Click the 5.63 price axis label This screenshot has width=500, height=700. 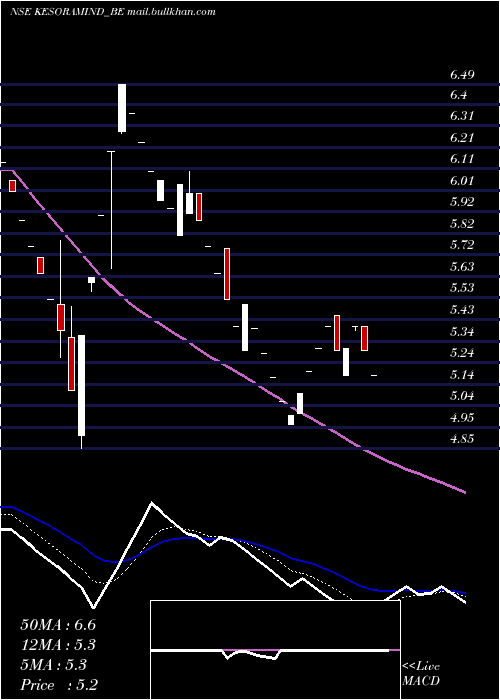462,267
